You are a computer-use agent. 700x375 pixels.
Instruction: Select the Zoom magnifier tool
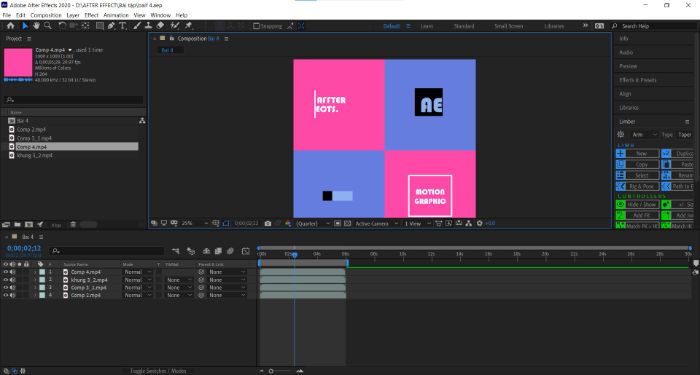[47, 26]
